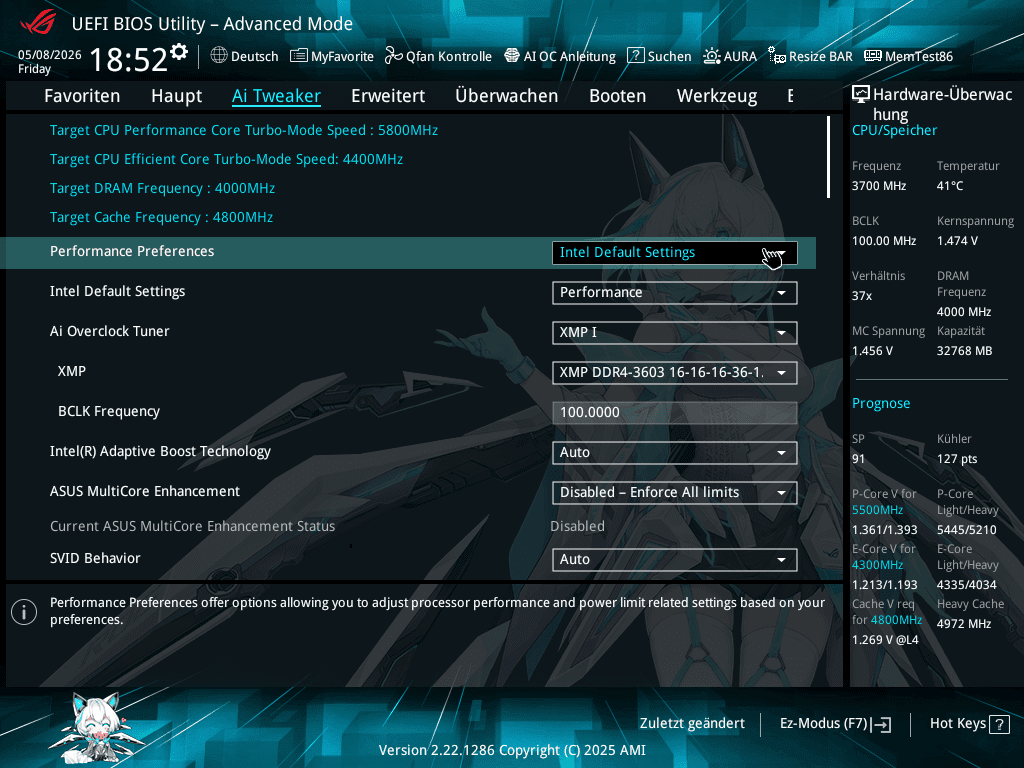Click the settings list scrollbar
The width and height of the screenshot is (1024, 768).
828,157
